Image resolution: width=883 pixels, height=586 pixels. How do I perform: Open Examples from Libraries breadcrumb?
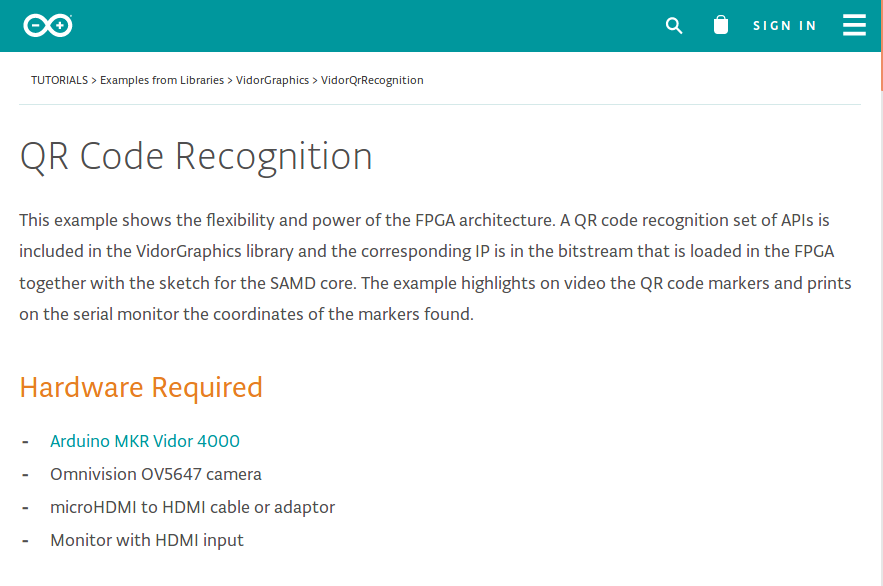(x=162, y=80)
